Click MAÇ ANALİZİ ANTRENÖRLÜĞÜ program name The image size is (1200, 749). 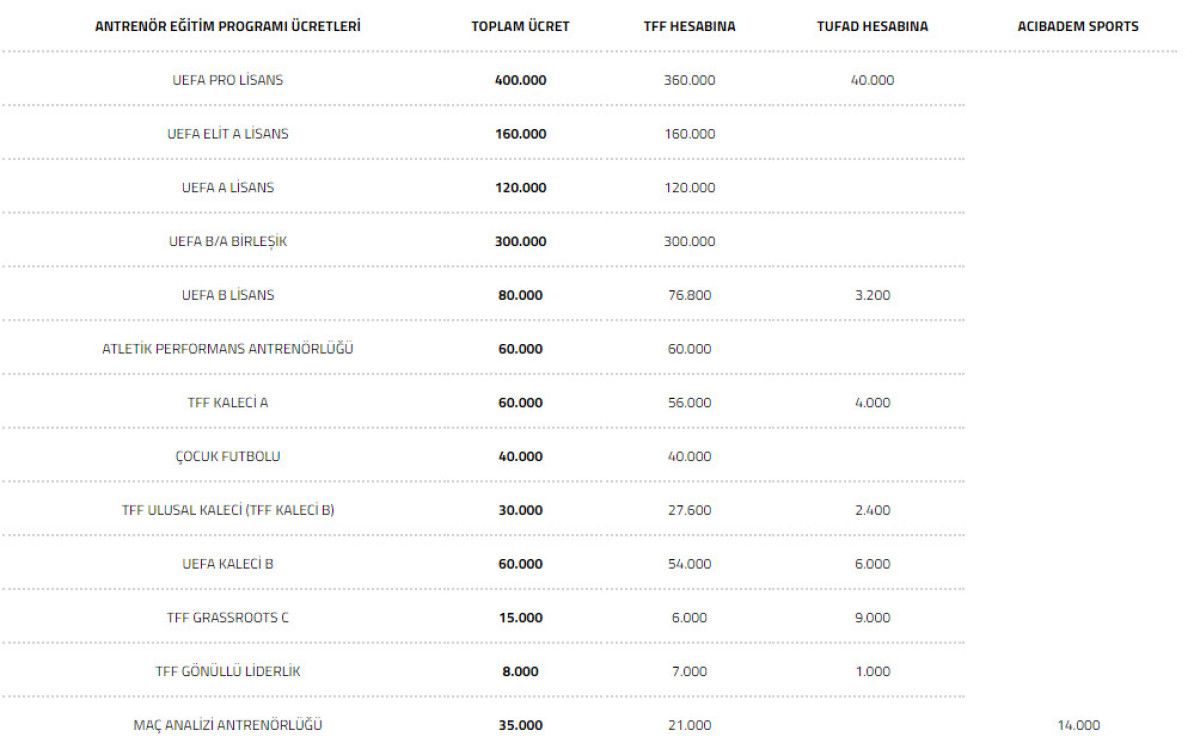click(228, 725)
